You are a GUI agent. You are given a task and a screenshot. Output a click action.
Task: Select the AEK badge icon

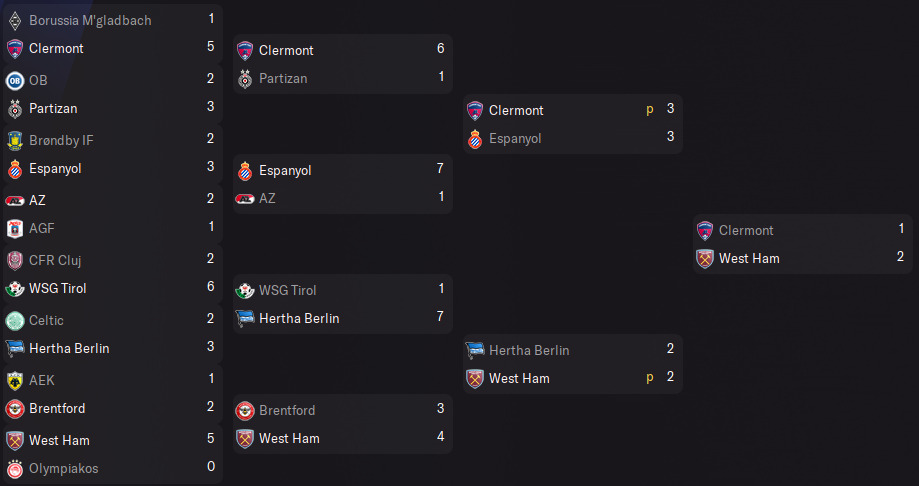pos(15,380)
